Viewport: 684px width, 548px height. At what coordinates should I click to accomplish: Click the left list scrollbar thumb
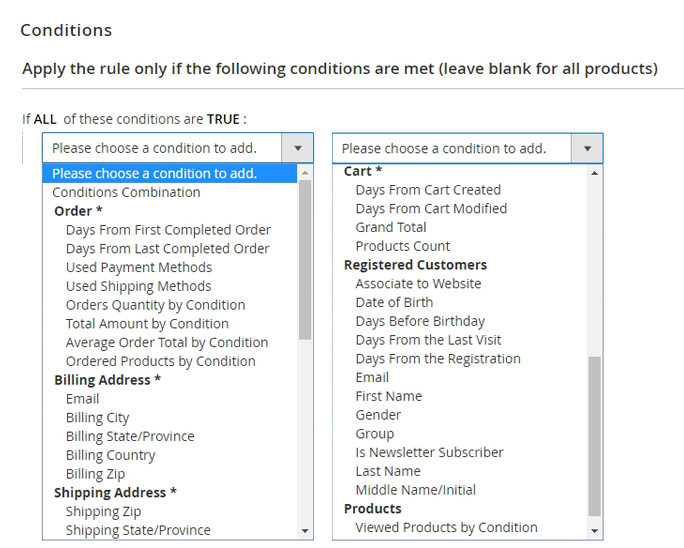pos(305,260)
